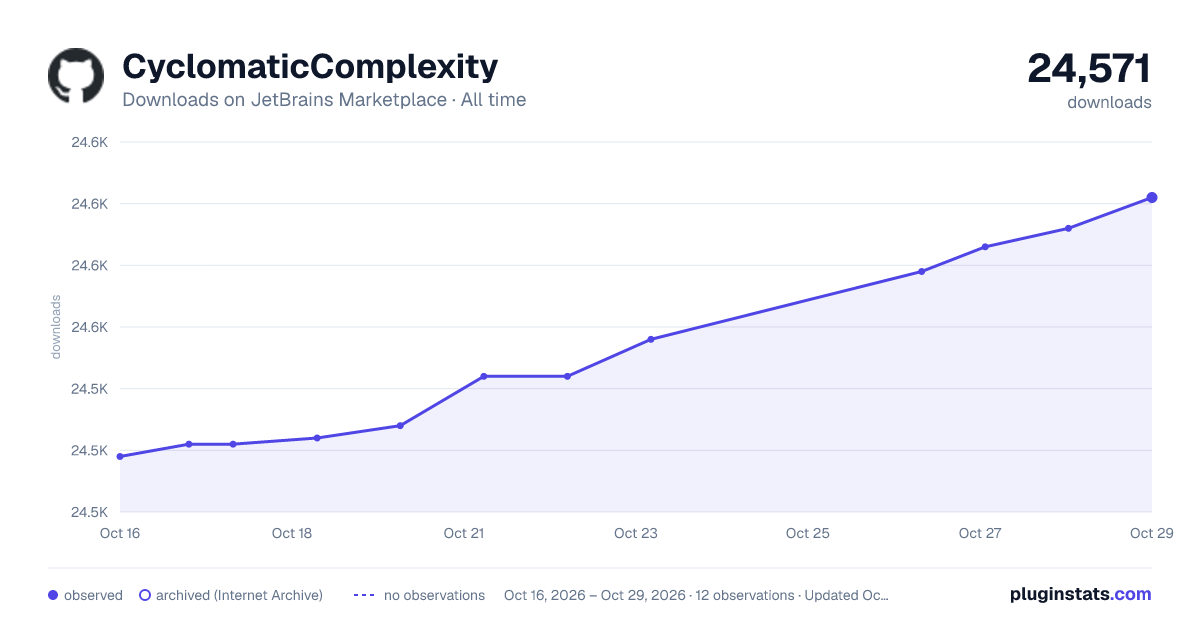Click the 'downloads' caption under 24,571
This screenshot has width=1200, height=630.
1109,102
